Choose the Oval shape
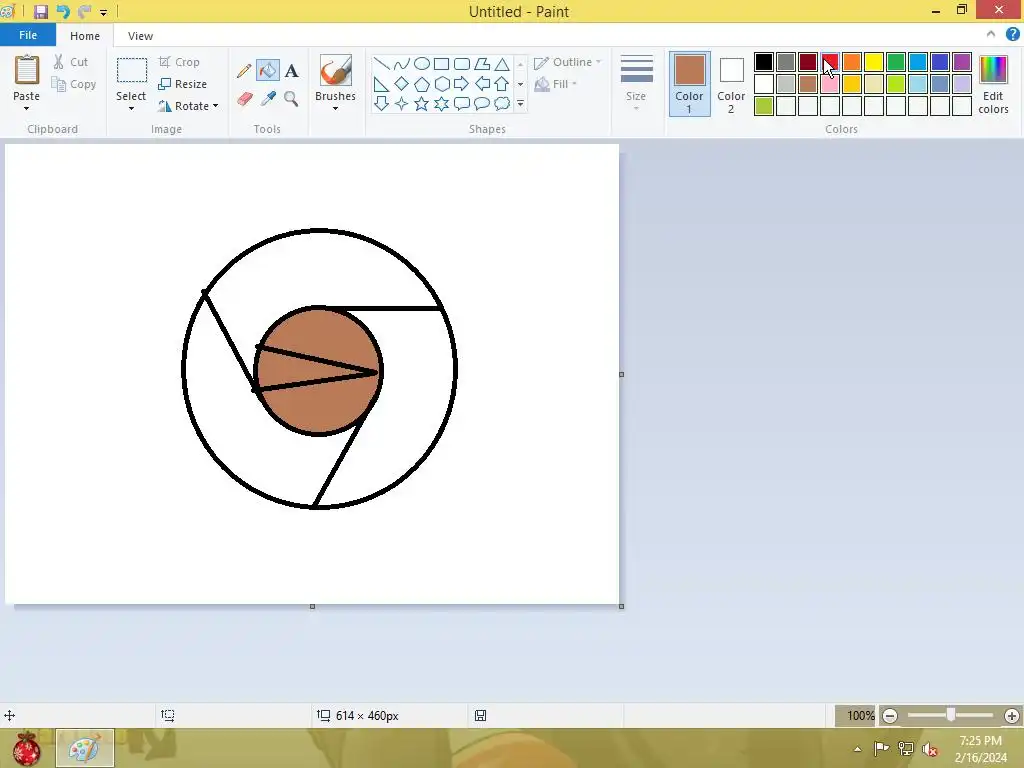 click(x=422, y=64)
